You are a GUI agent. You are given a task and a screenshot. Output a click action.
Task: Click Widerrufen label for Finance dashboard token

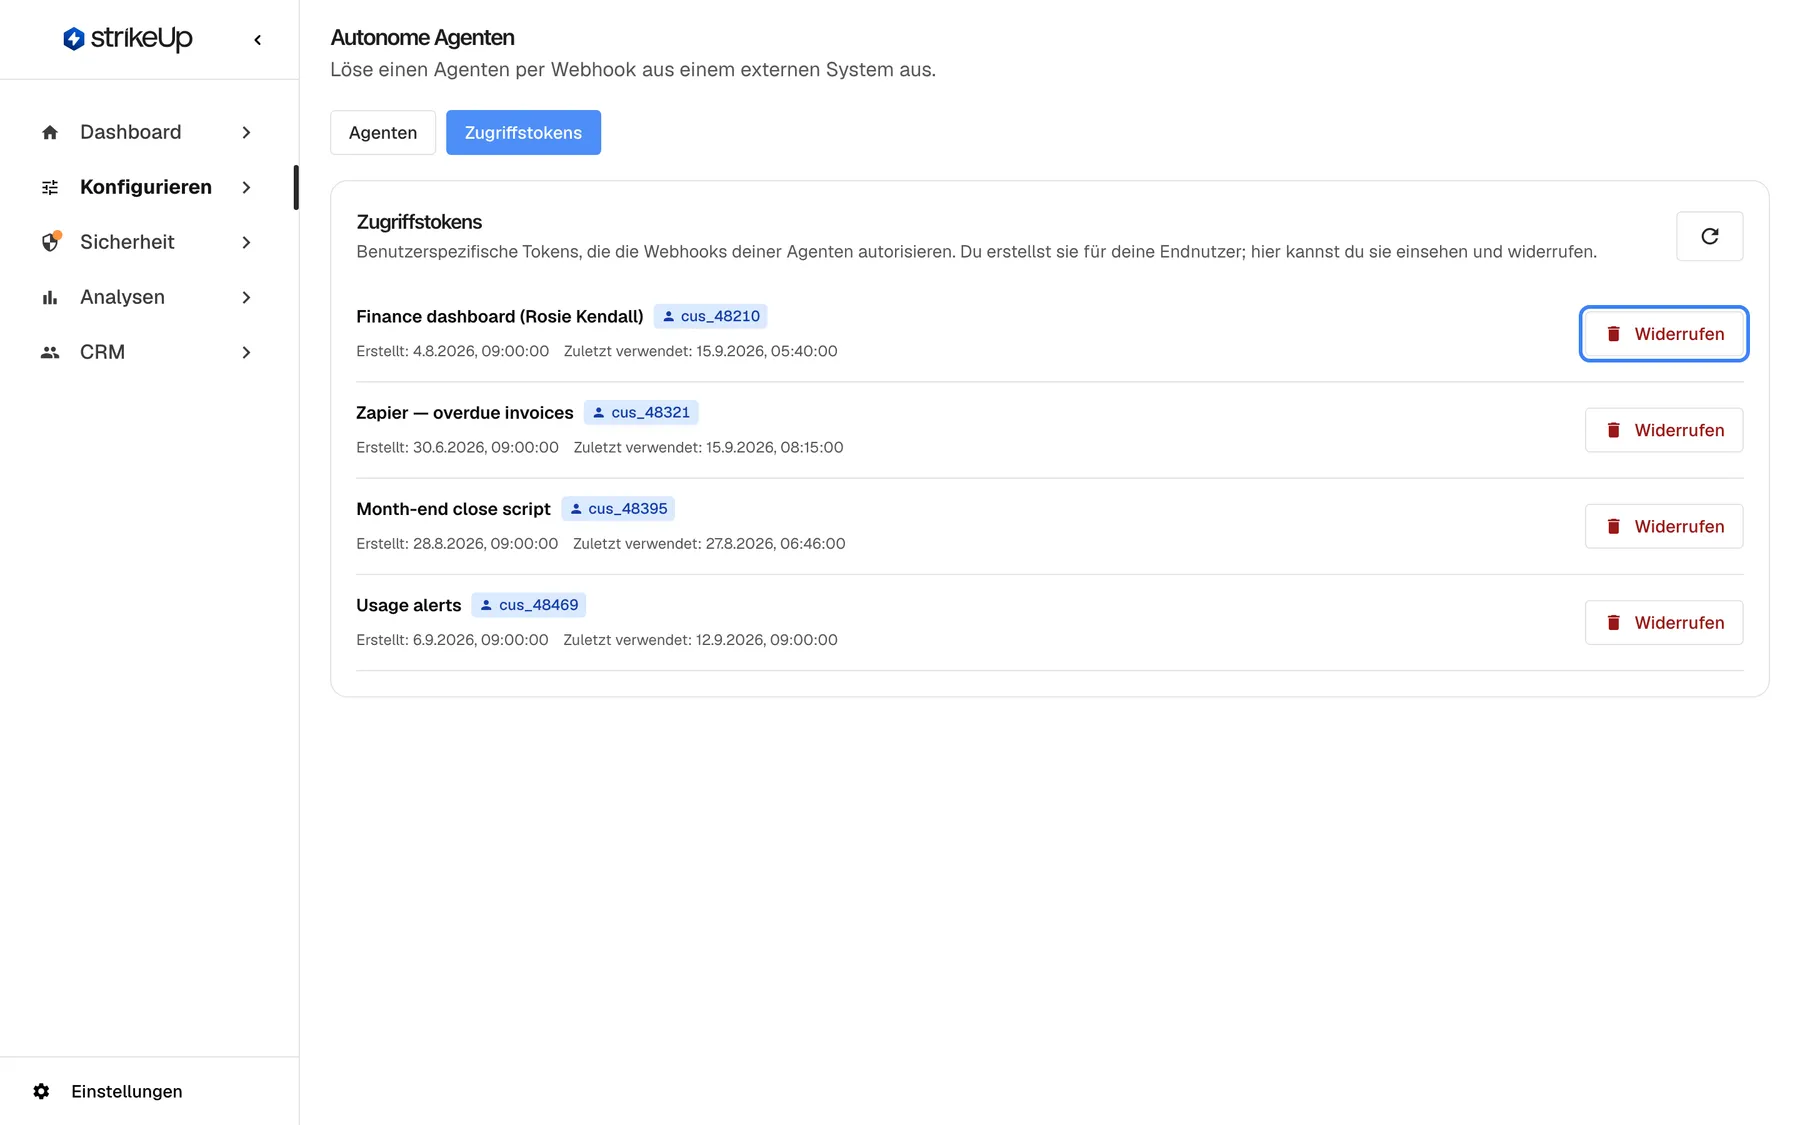tap(1679, 334)
